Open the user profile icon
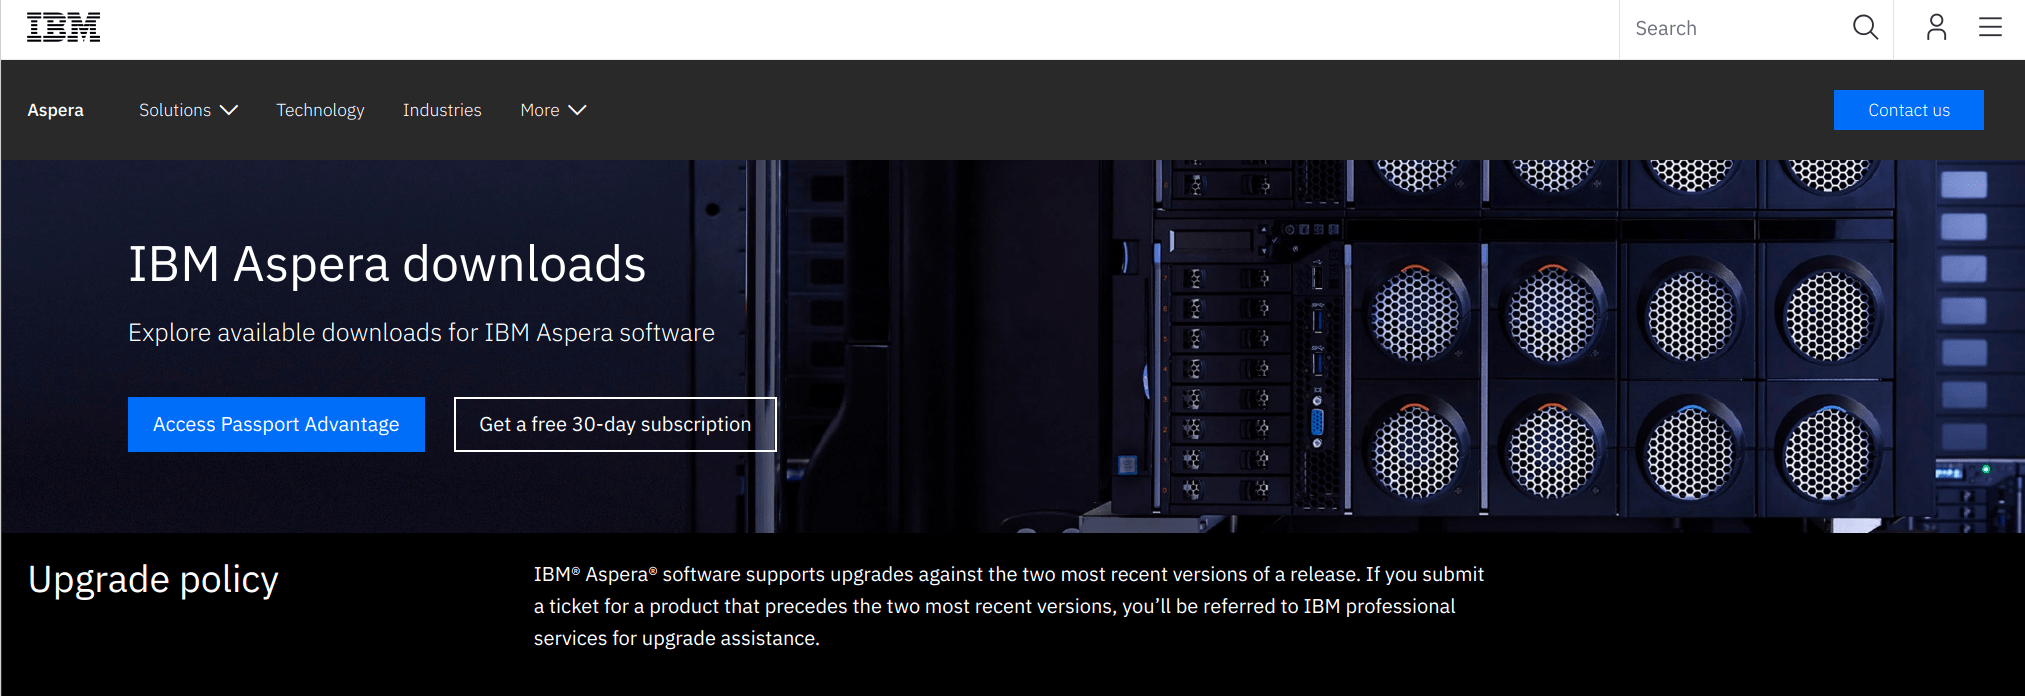2025x696 pixels. (1936, 28)
